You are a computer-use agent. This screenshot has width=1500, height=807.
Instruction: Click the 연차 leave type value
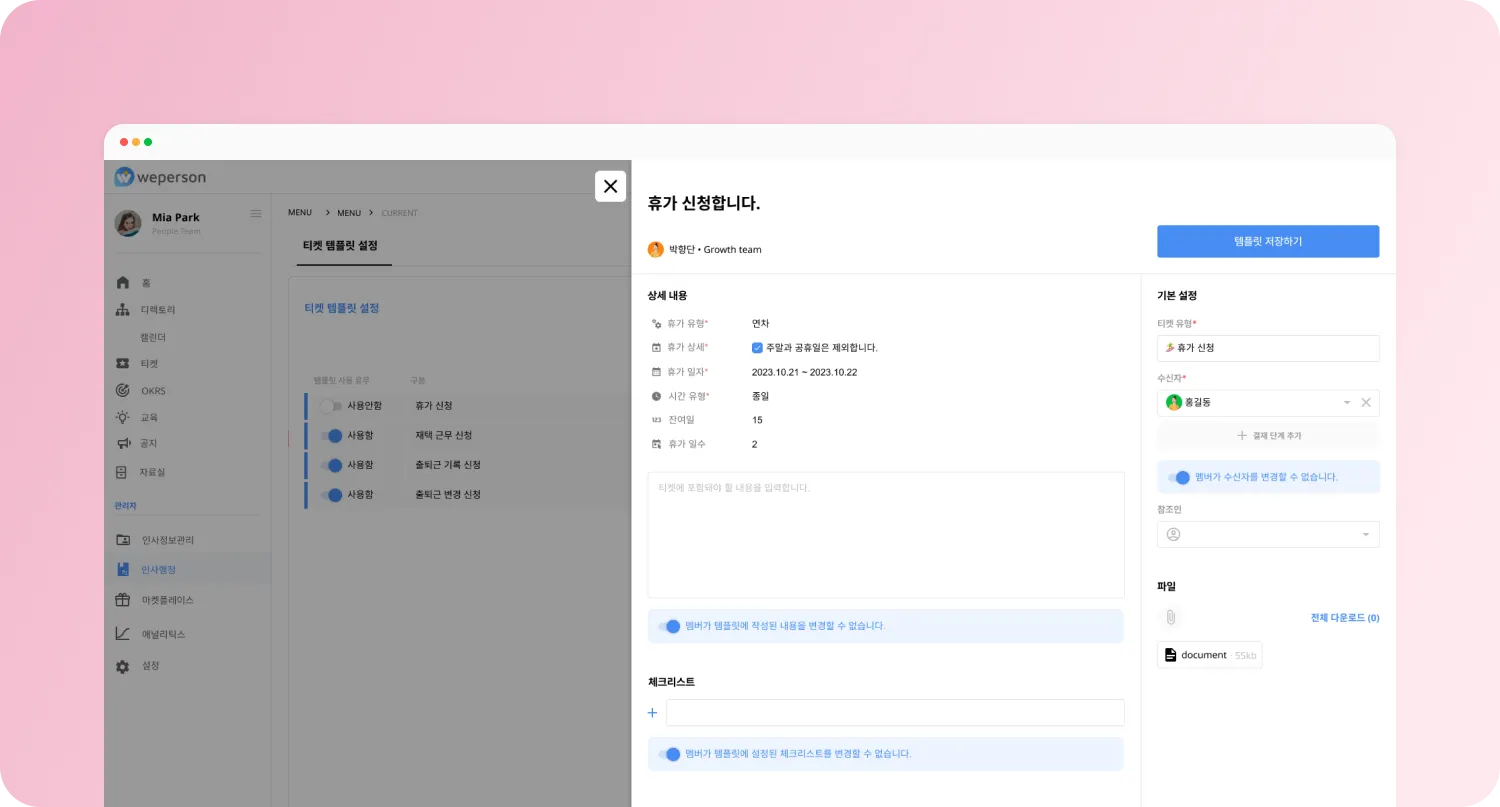pos(761,324)
